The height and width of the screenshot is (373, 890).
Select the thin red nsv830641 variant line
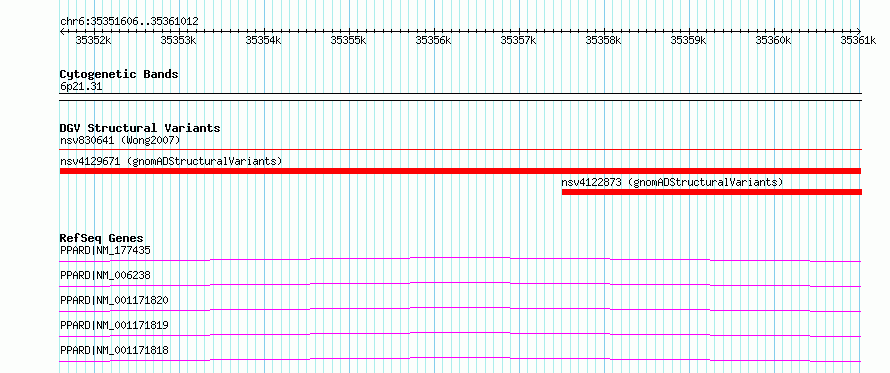460,149
